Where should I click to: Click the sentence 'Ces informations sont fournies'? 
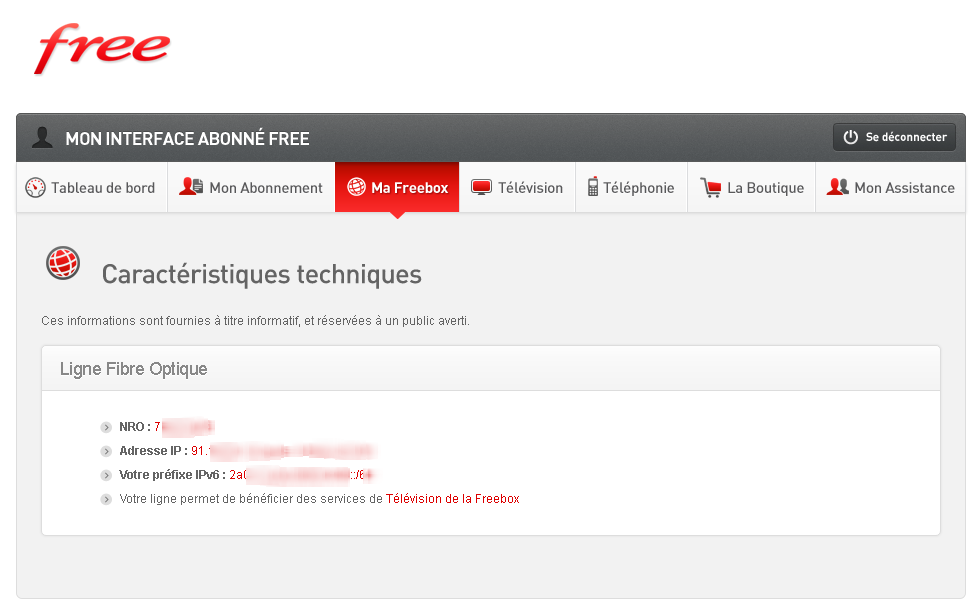pos(255,320)
